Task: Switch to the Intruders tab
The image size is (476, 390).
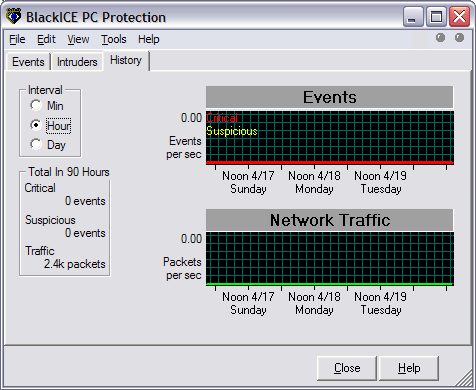Action: pyautogui.click(x=77, y=62)
